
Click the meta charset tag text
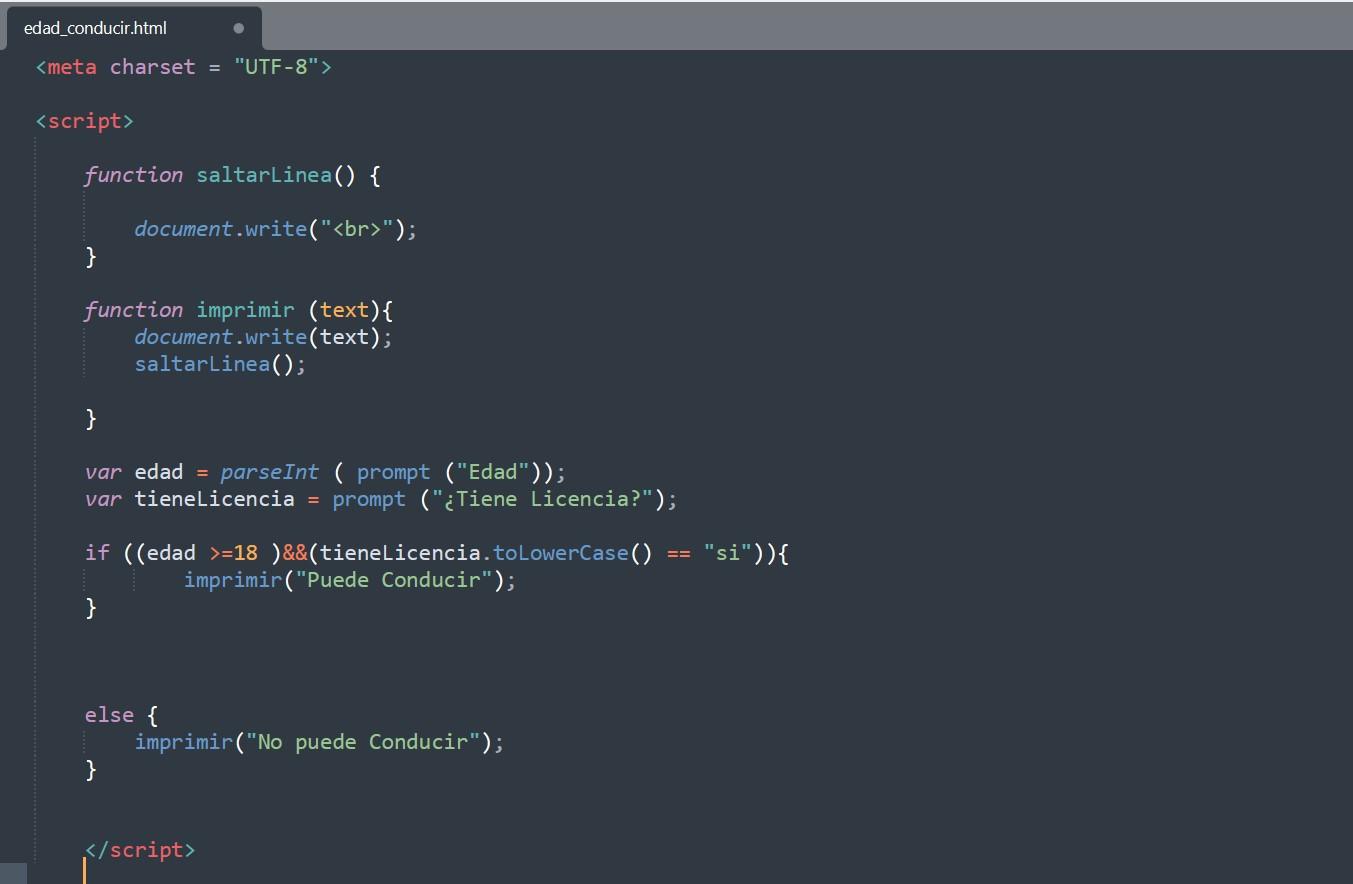point(183,67)
